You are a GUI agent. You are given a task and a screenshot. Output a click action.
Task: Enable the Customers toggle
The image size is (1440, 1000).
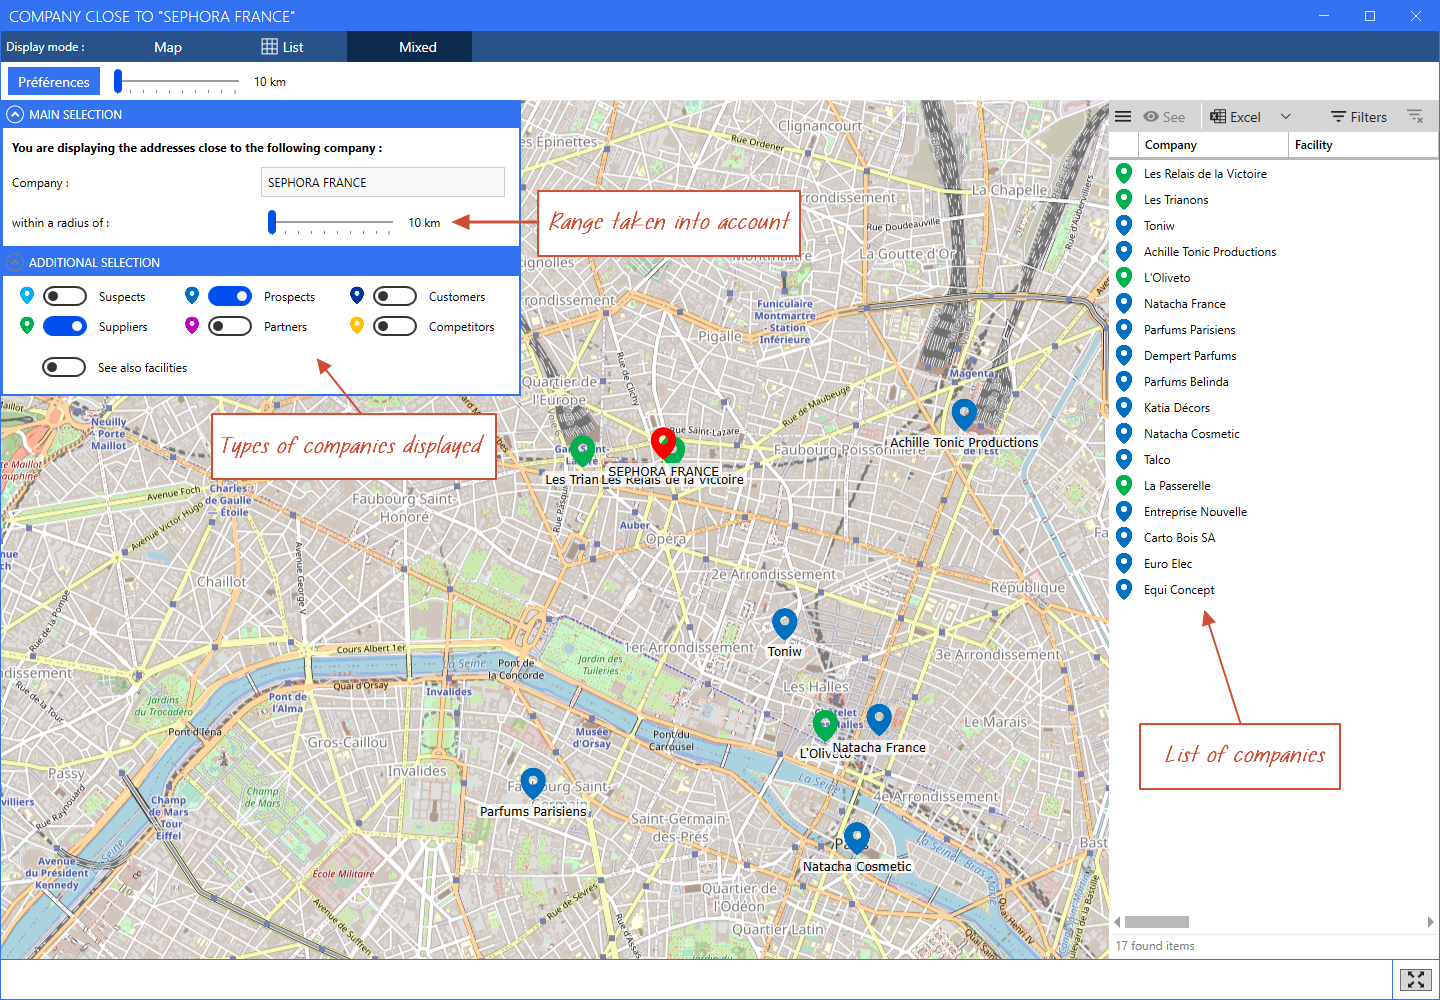[395, 296]
